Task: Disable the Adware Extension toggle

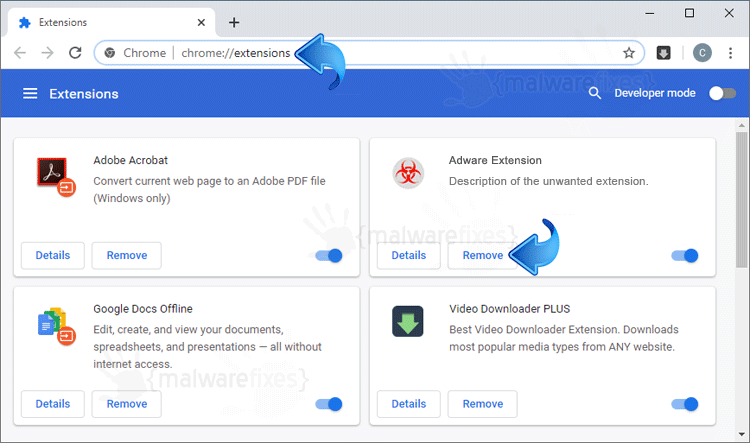Action: [x=685, y=255]
